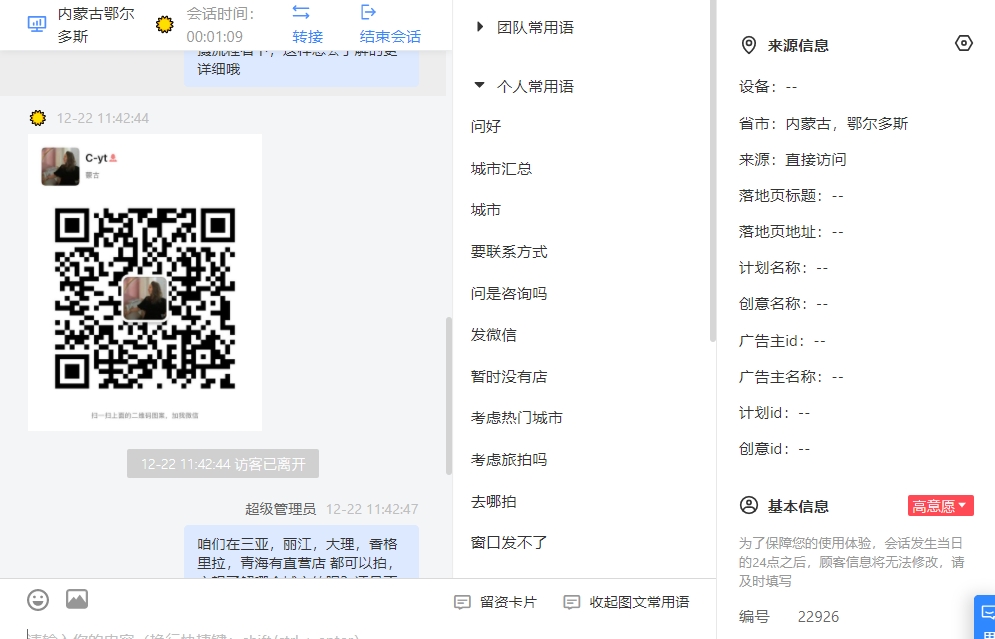995x639 pixels.
Task: Open the 高意愿 intent dropdown
Action: point(940,506)
